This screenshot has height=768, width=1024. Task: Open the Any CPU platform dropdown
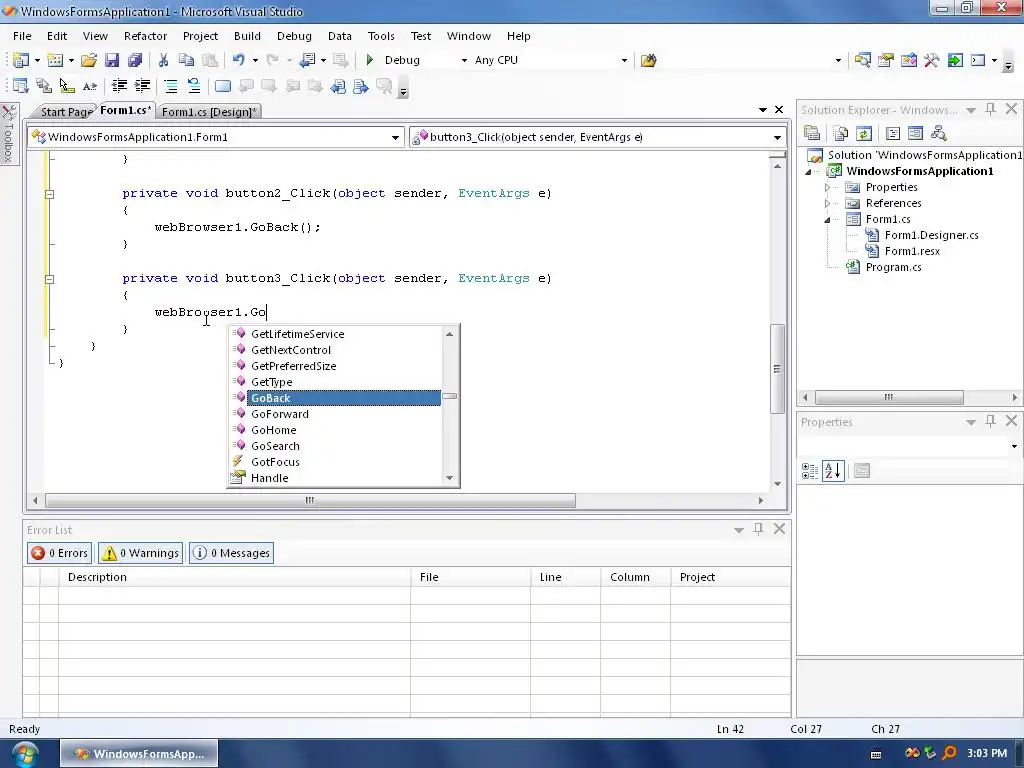point(624,60)
